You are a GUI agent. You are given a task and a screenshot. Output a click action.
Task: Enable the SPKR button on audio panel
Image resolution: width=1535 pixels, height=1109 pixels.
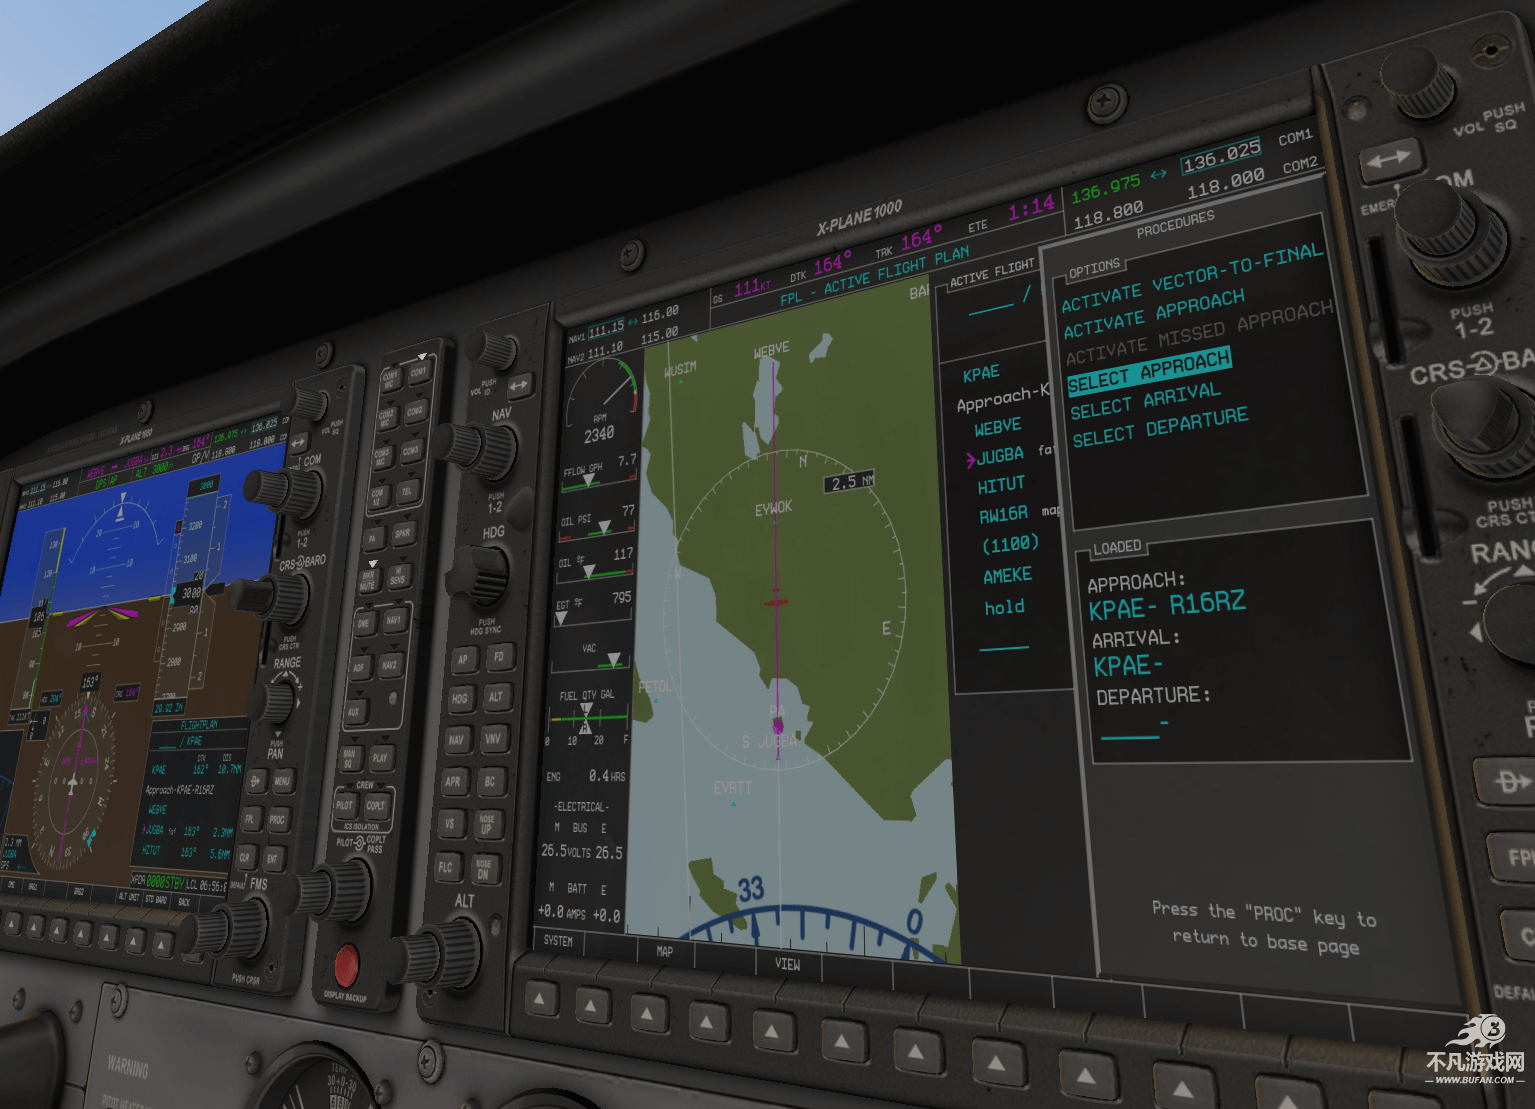404,534
